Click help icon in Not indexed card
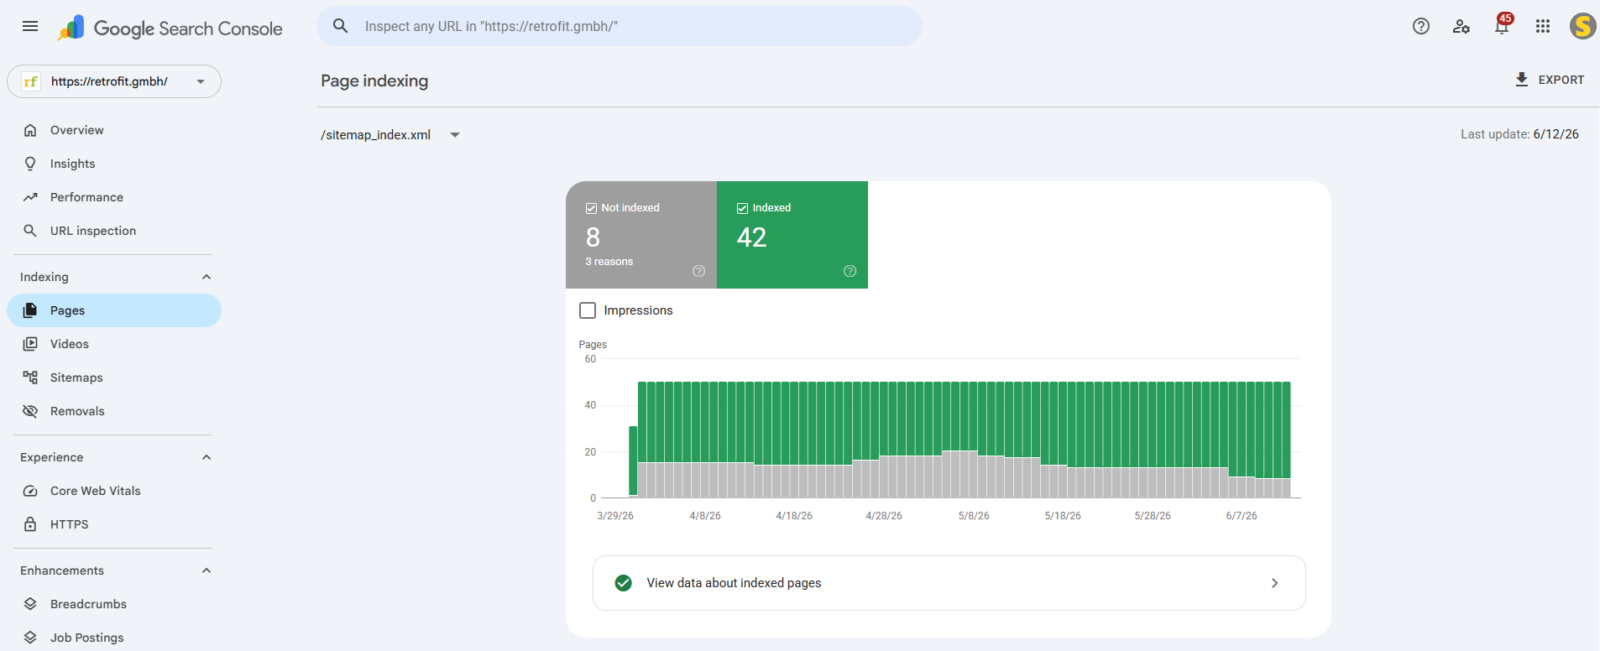 699,271
